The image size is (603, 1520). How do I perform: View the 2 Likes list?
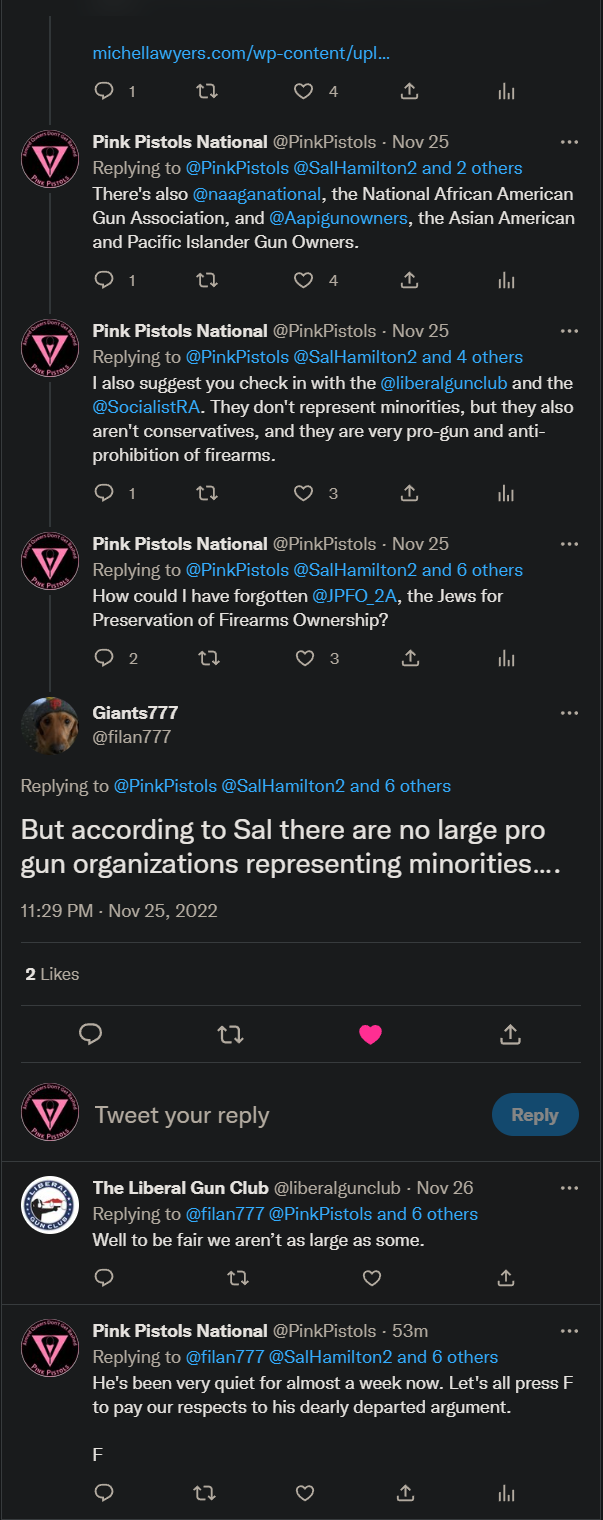[52, 974]
